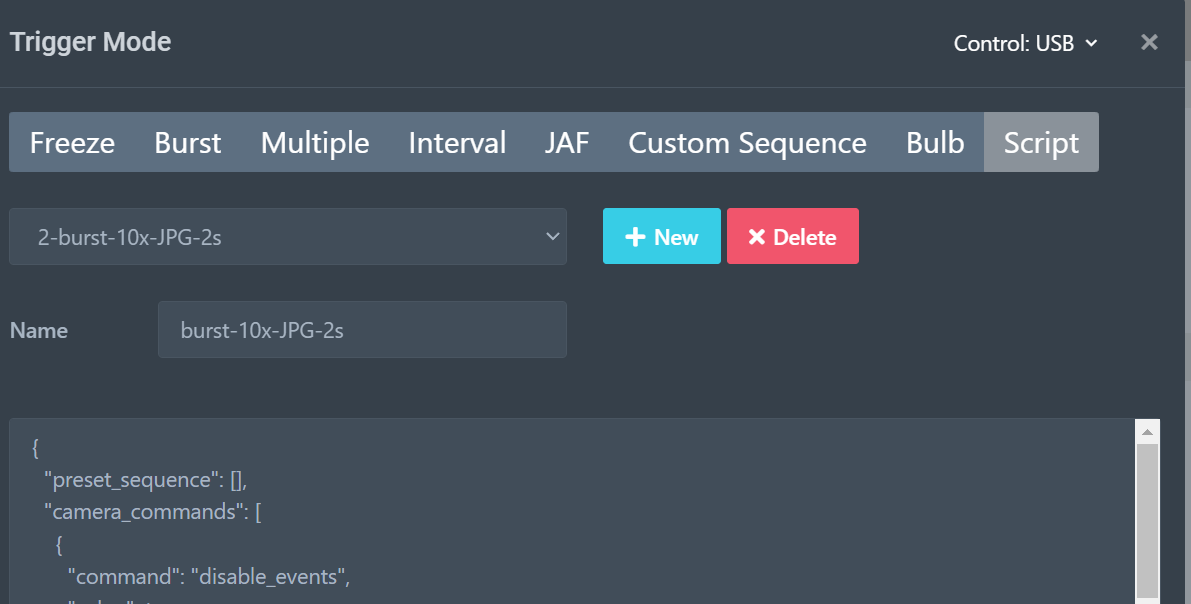Go to the Interval tab
Image resolution: width=1191 pixels, height=604 pixels.
tap(457, 143)
